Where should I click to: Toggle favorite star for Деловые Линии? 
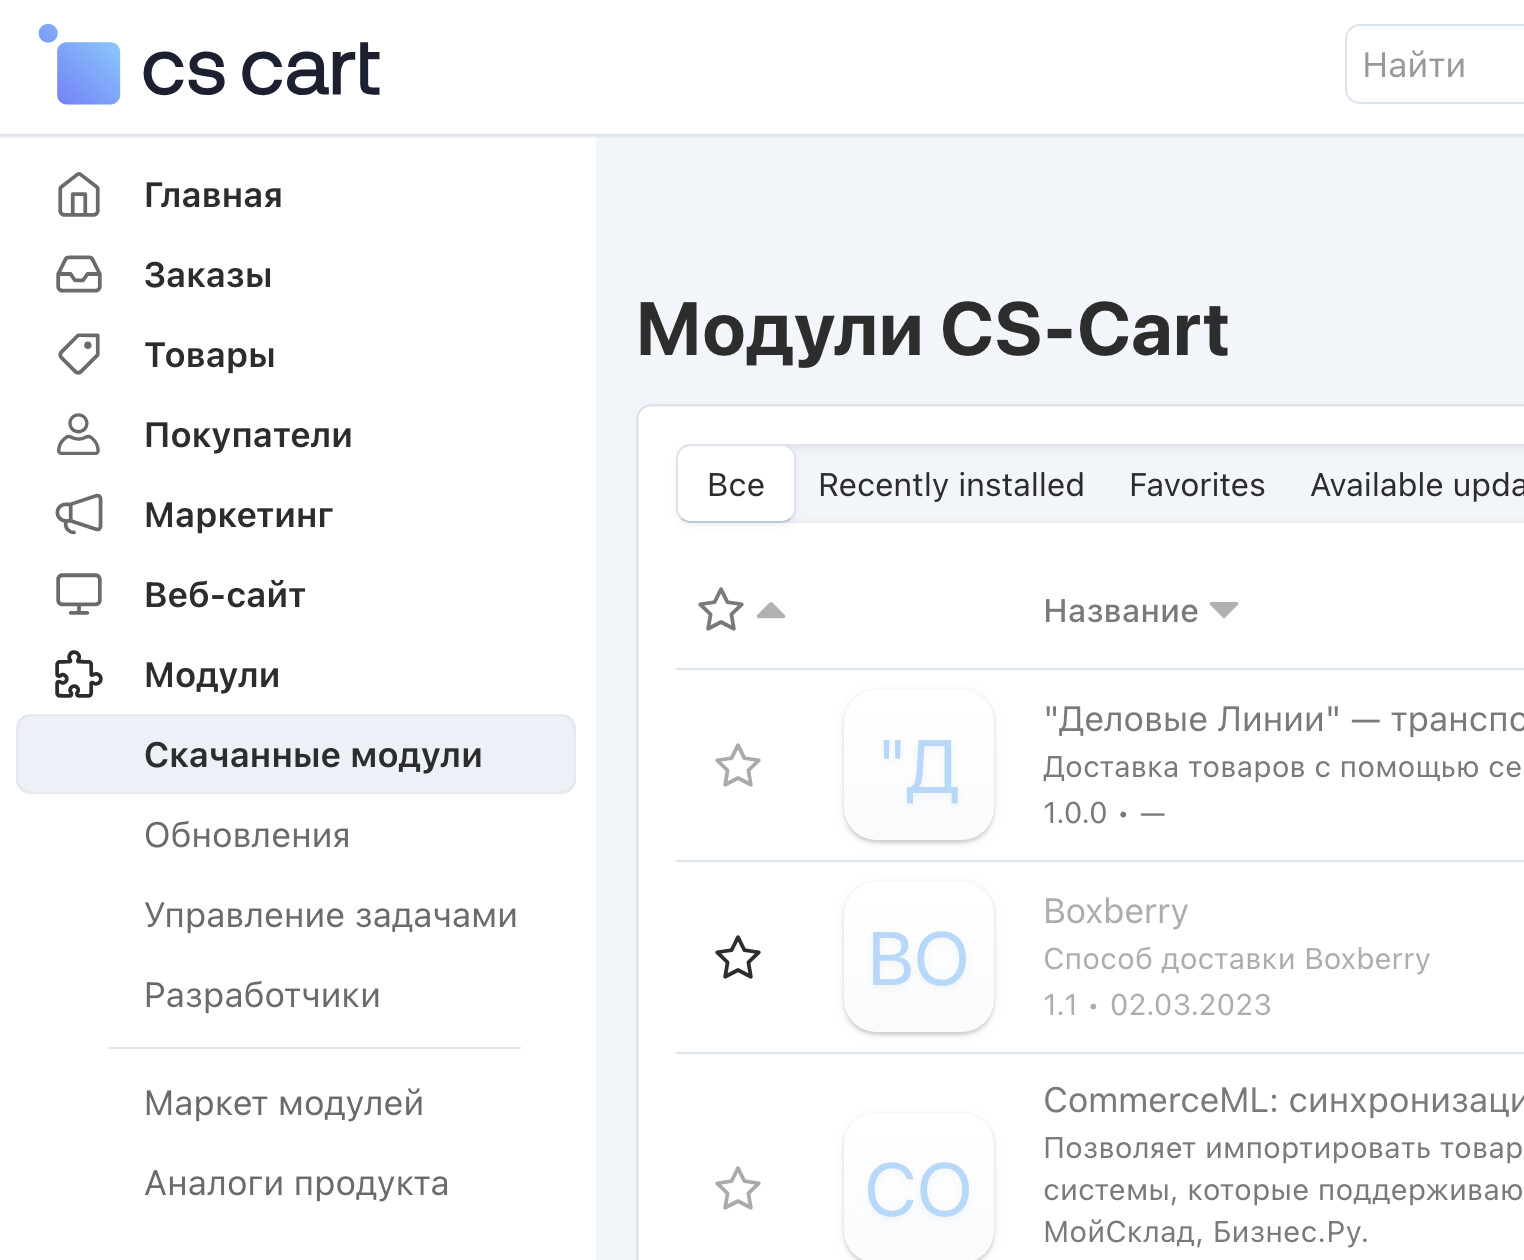pos(738,767)
